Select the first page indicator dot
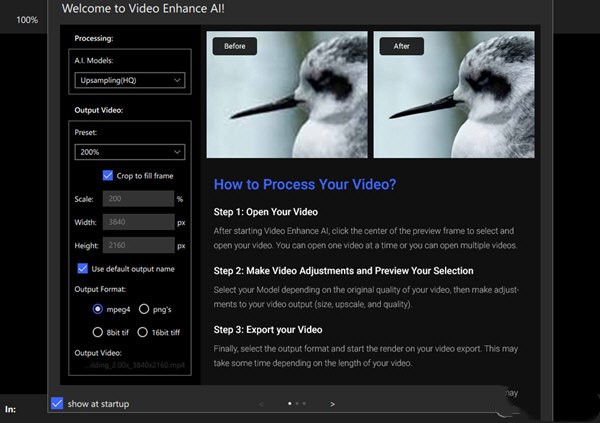Screen dimensions: 600x423 (290, 403)
